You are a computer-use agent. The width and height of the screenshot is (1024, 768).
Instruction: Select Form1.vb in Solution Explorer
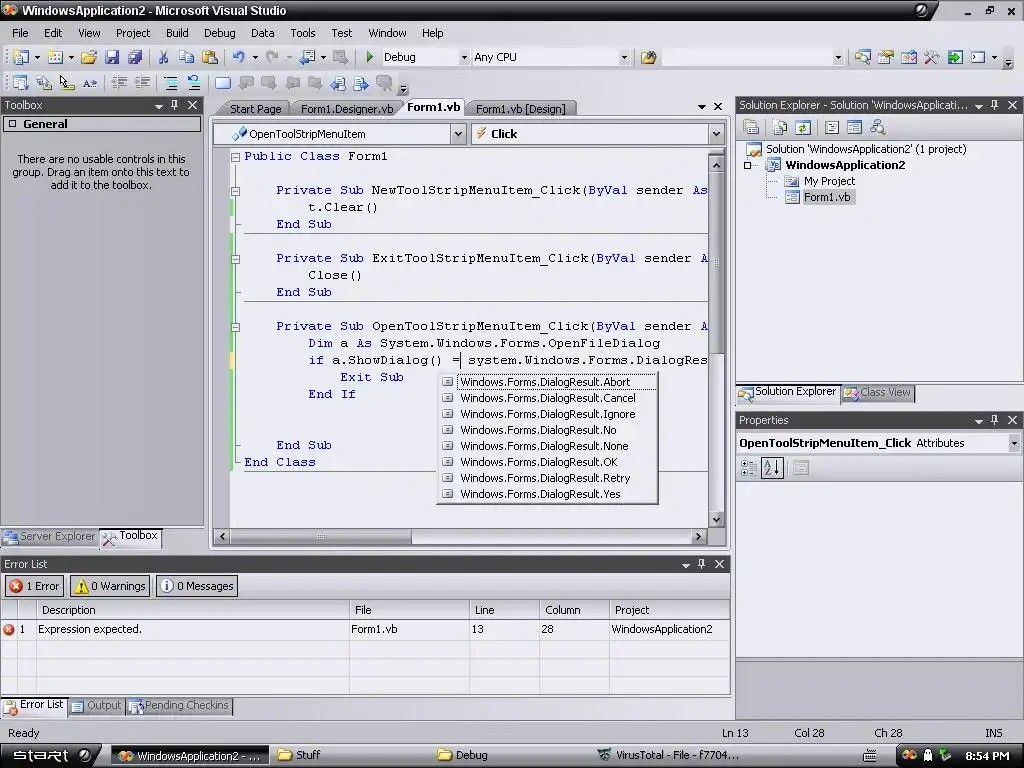tap(827, 197)
